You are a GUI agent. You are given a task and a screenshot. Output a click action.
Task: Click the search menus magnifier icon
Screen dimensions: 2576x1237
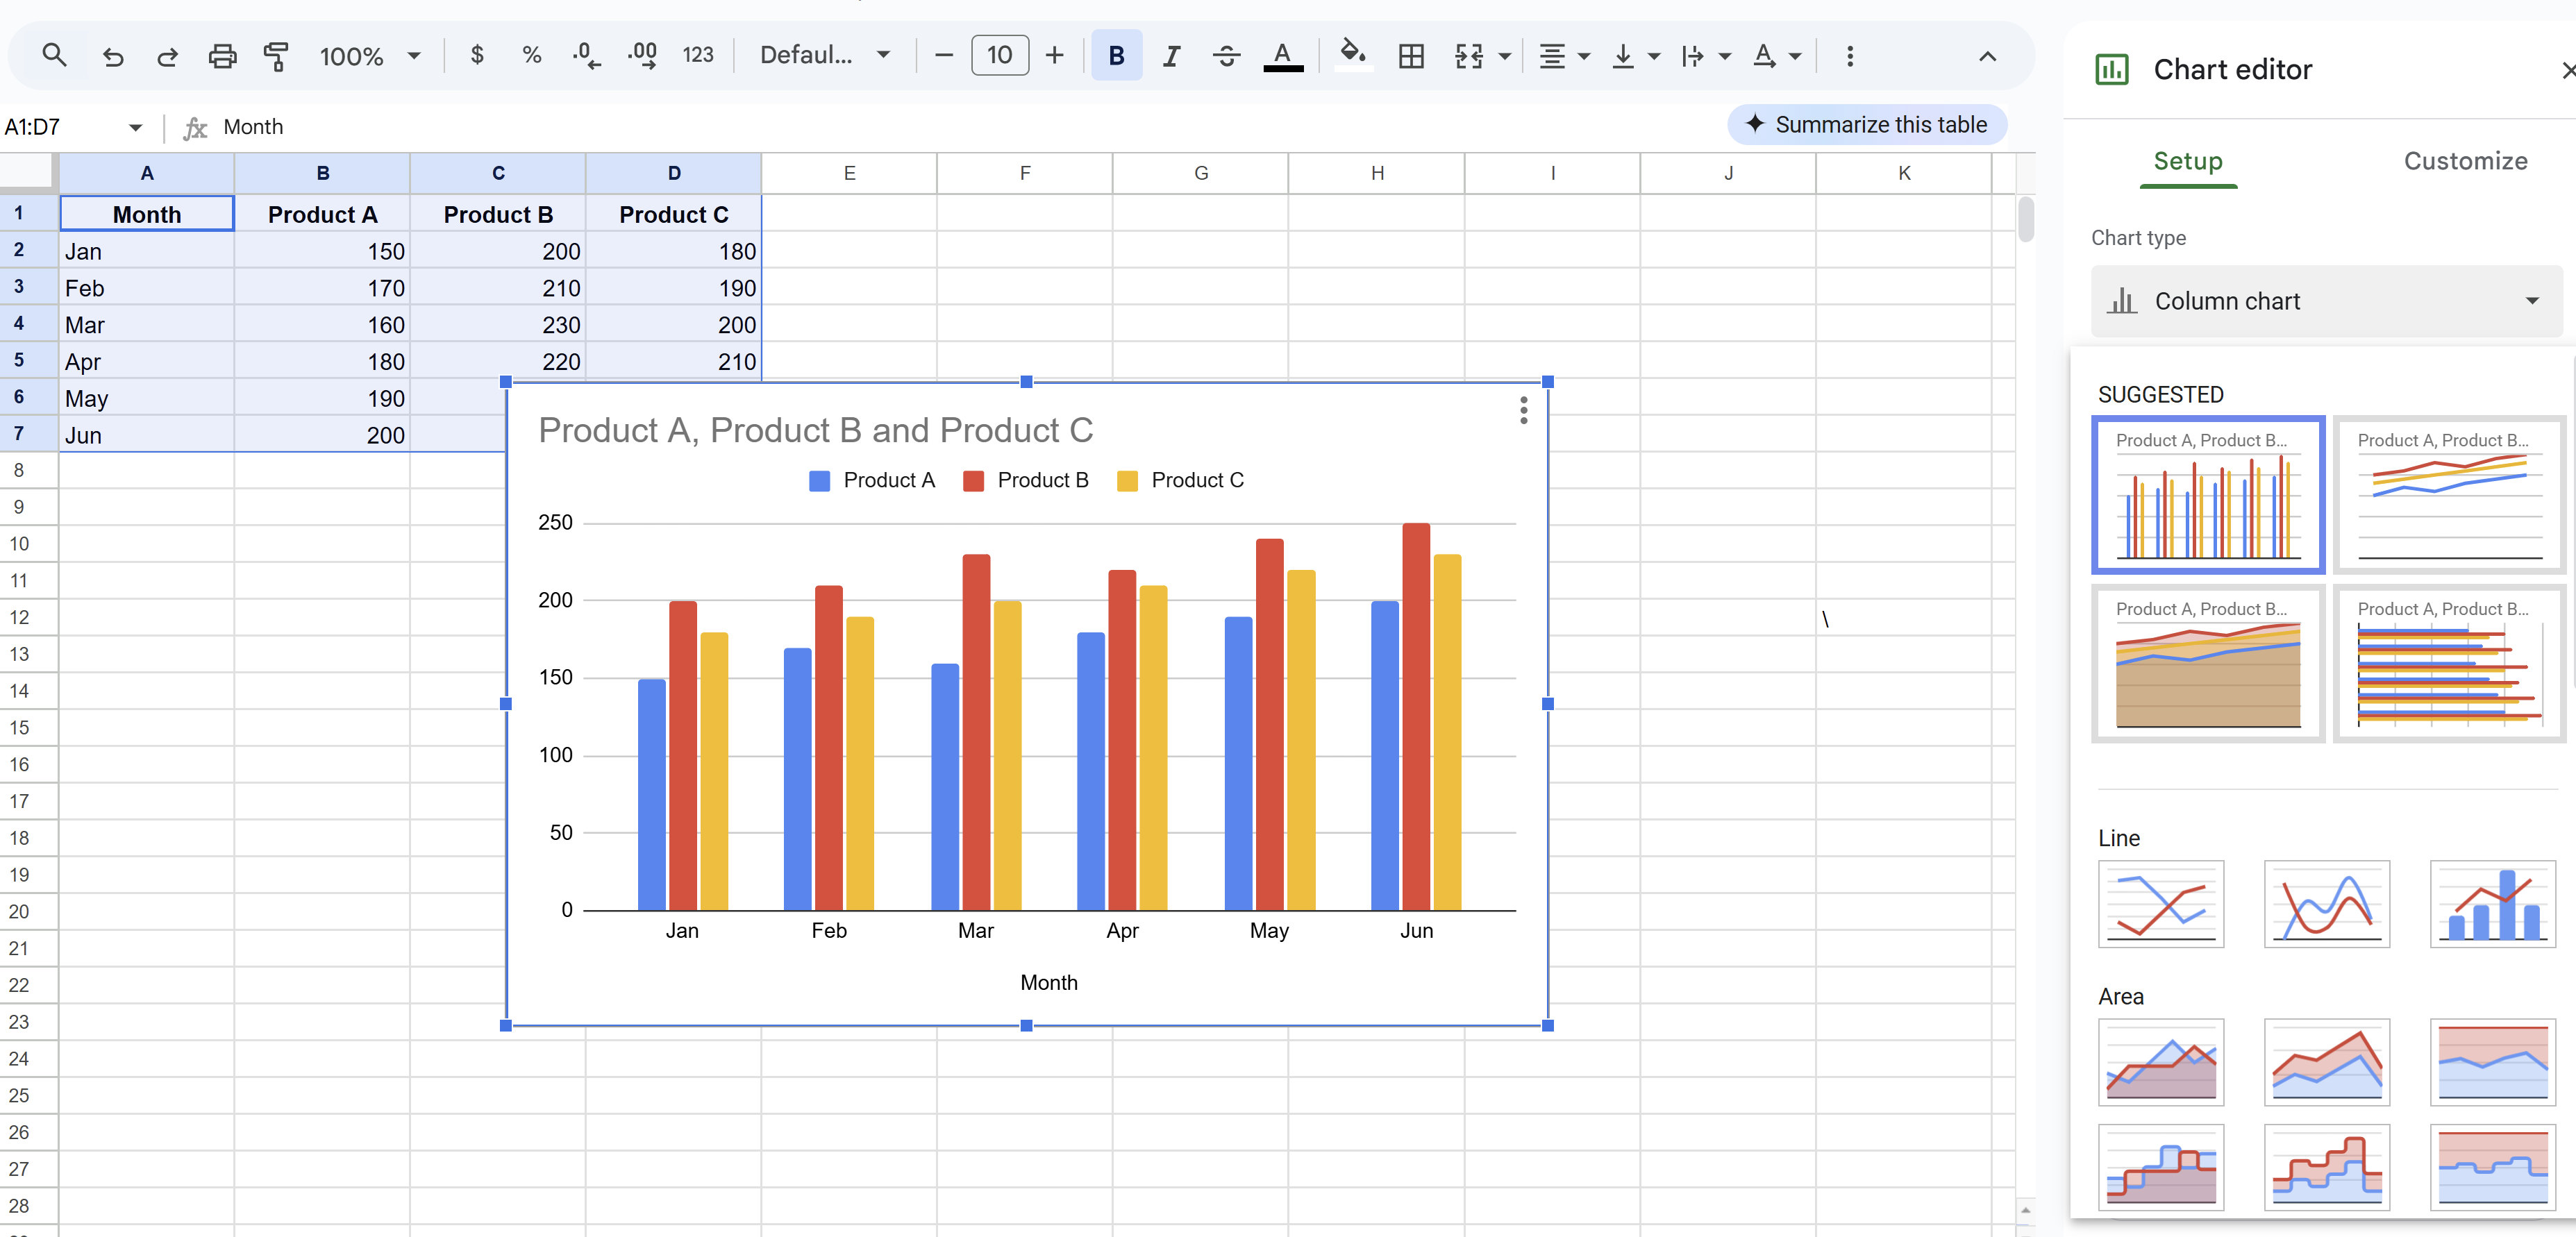point(55,55)
